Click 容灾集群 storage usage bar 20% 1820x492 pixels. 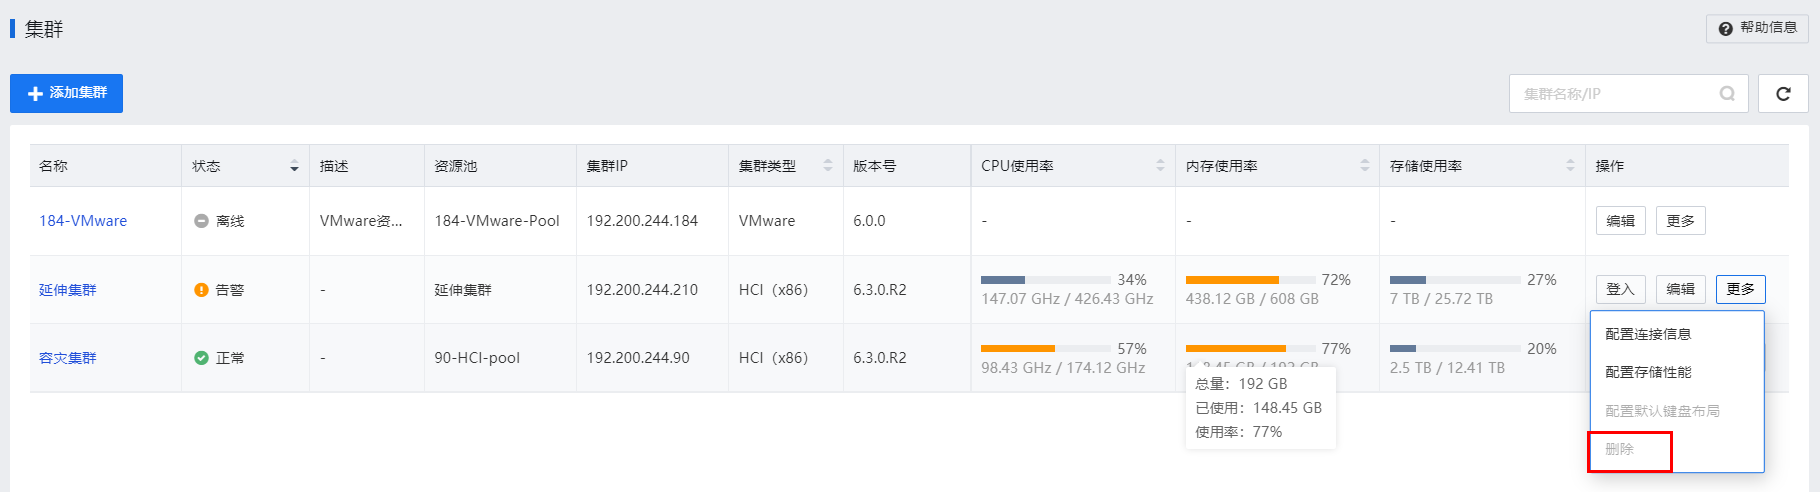click(x=1455, y=349)
